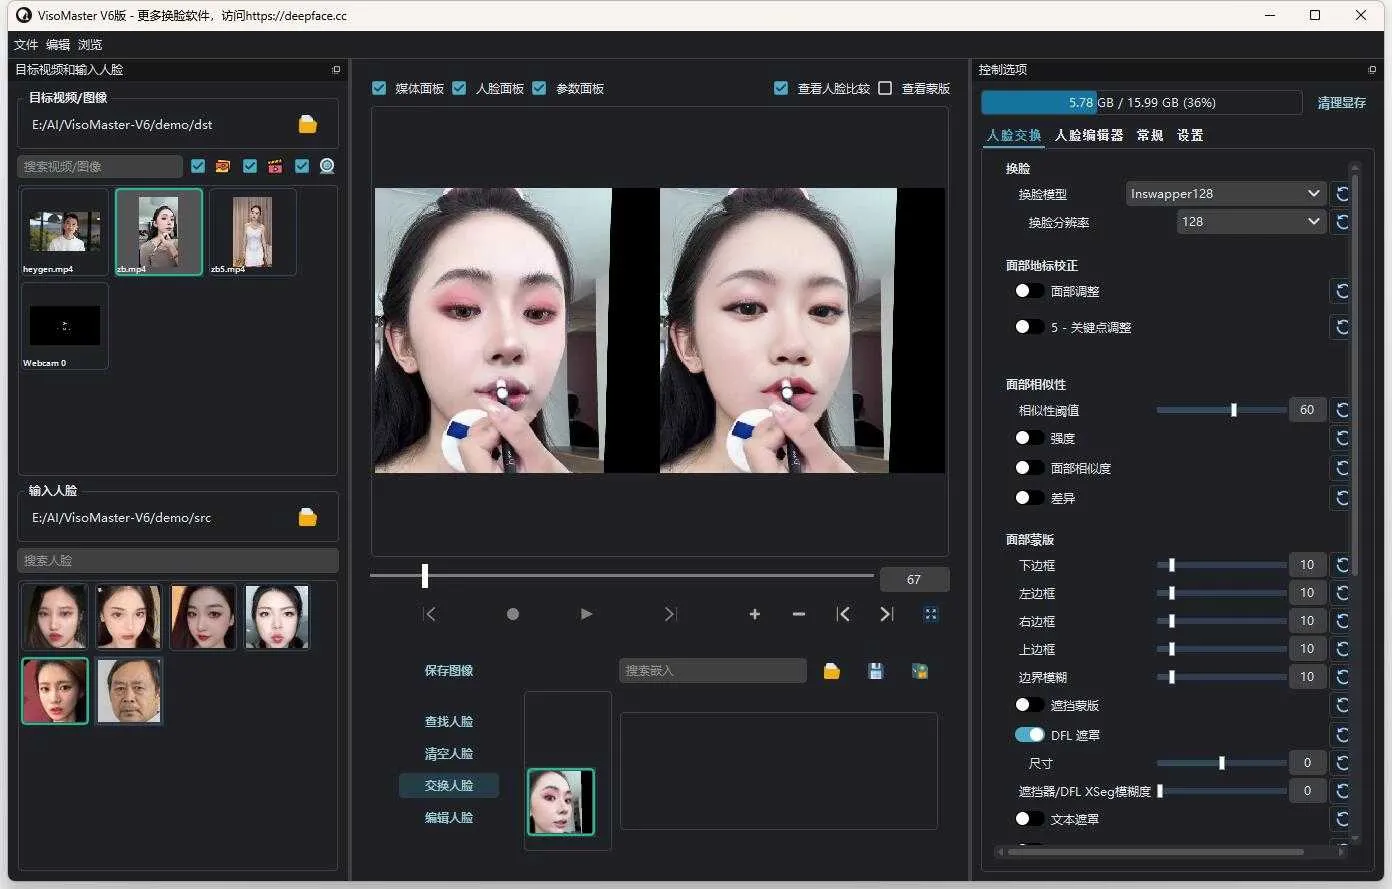The height and width of the screenshot is (889, 1392).
Task: Reset the 边界模糊 value
Action: [x=1342, y=677]
